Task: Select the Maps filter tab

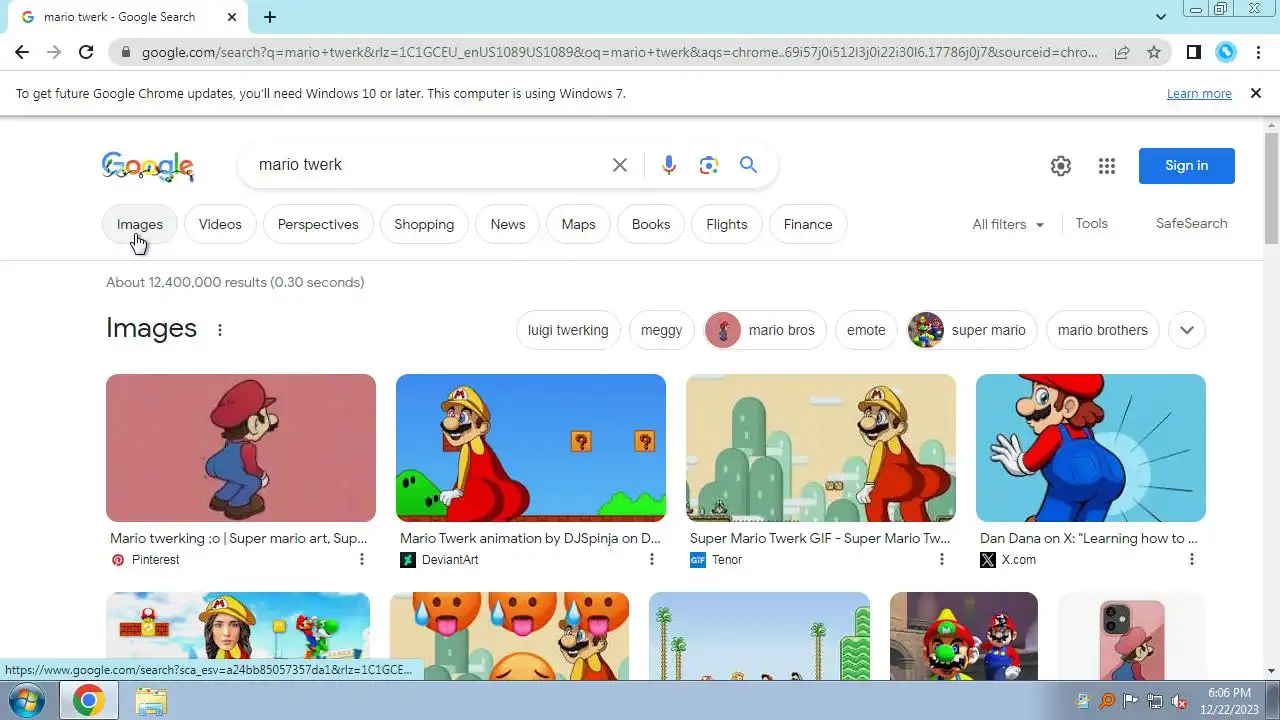Action: pyautogui.click(x=578, y=224)
